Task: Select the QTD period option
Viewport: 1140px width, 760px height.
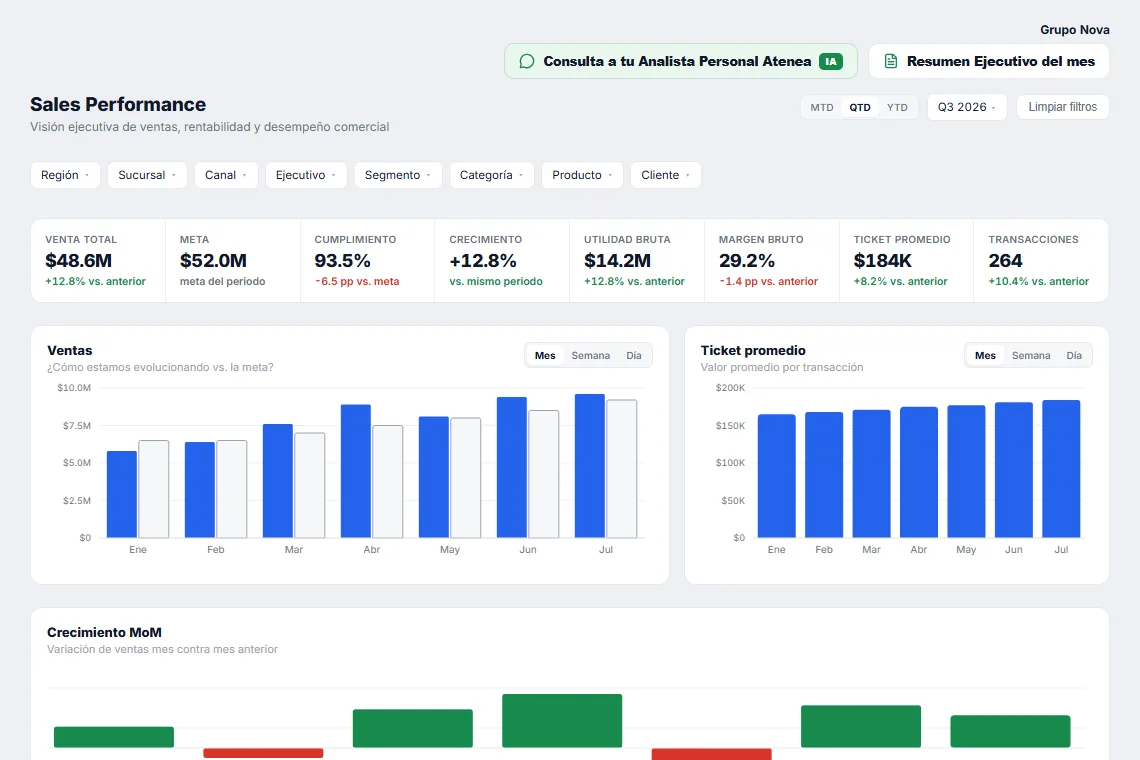Action: tap(860, 108)
